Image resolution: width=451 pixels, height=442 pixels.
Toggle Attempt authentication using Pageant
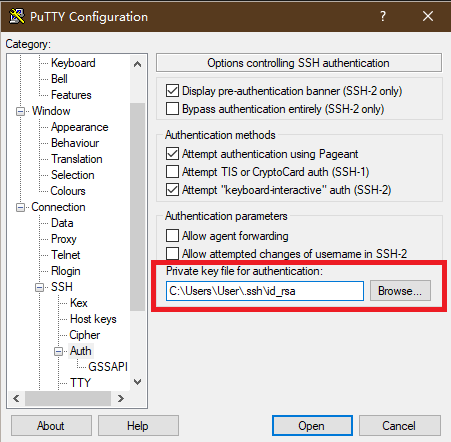(x=172, y=154)
